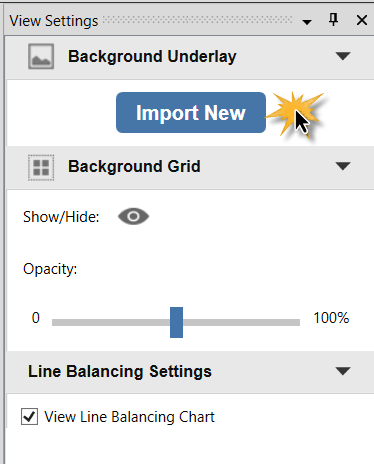
Task: Click the View Line Balancing Chart label
Action: pyautogui.click(x=130, y=417)
